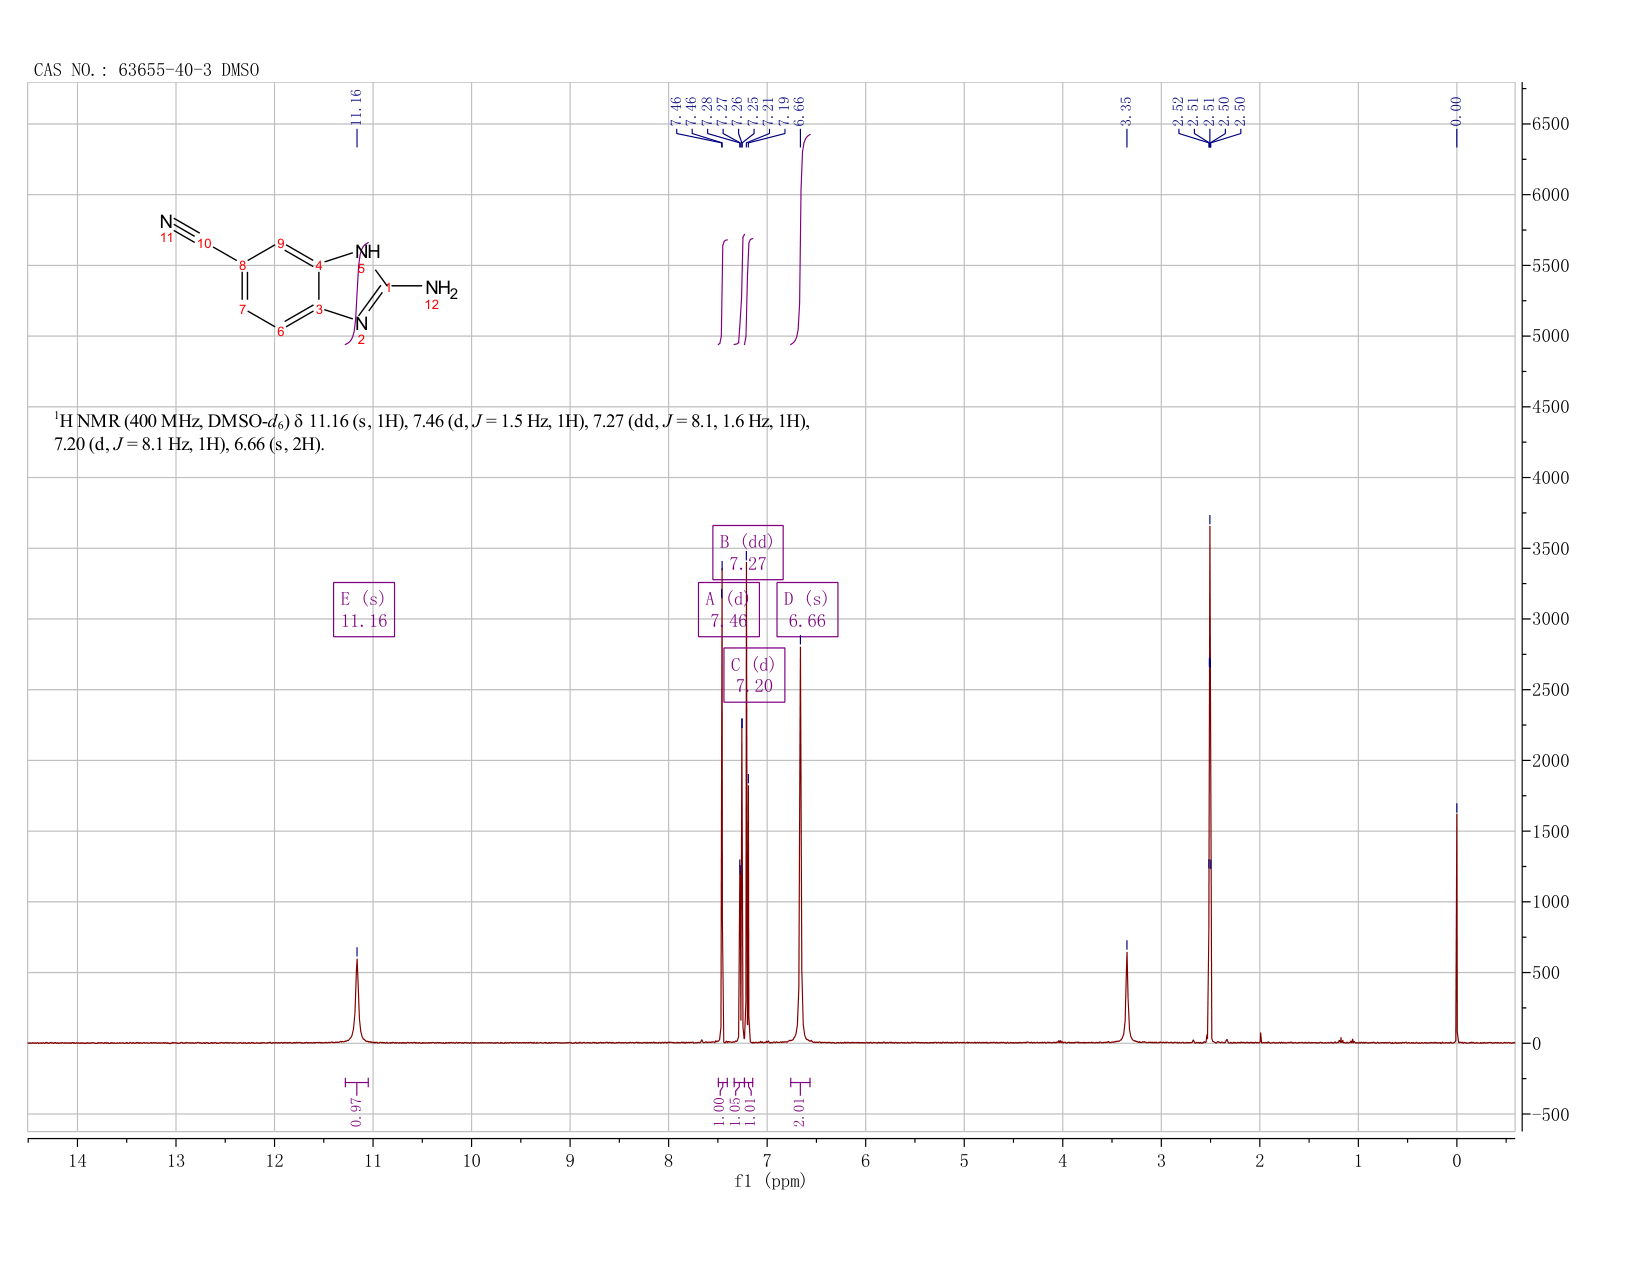This screenshot has width=1650, height=1275.
Task: Click the f1 (ppm) axis label
Action: 770,1181
